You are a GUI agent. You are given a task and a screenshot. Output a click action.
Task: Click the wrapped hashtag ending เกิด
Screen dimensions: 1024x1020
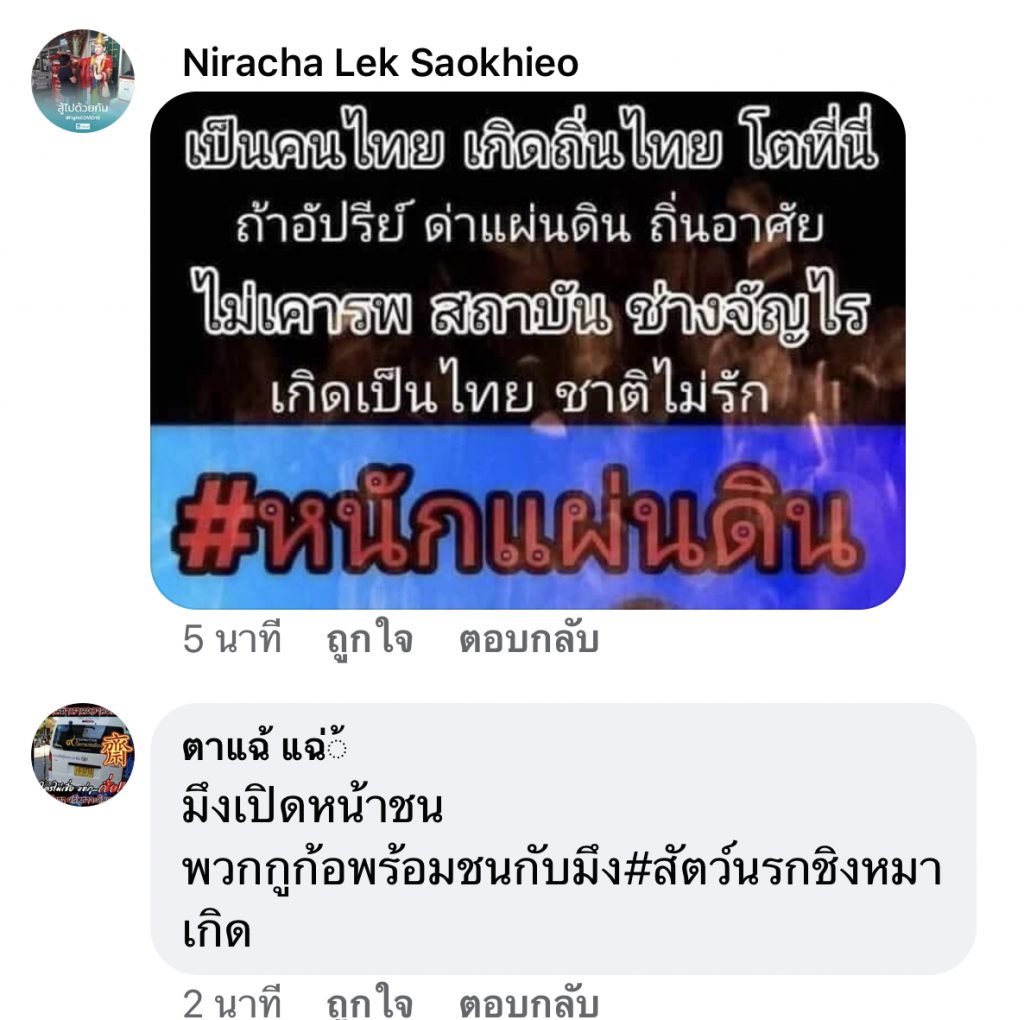(217, 931)
